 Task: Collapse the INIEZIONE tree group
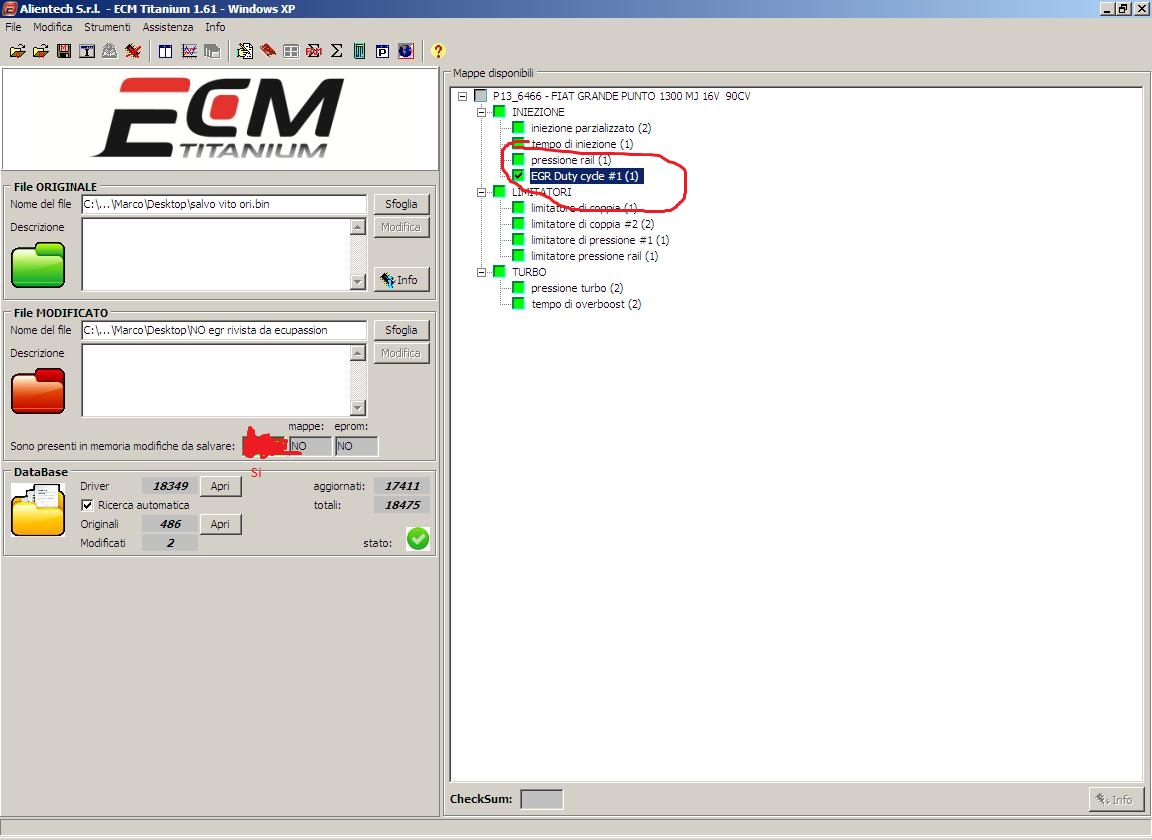coord(481,112)
